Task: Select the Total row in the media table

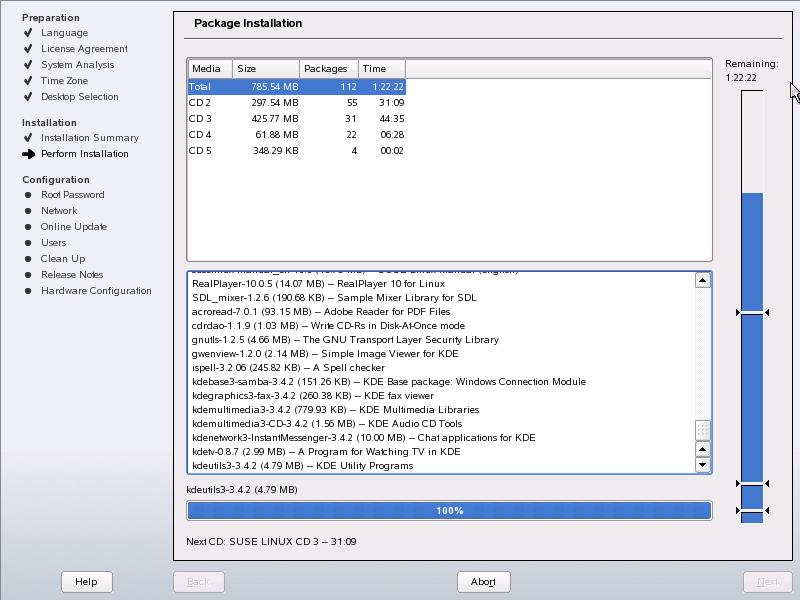Action: point(296,87)
